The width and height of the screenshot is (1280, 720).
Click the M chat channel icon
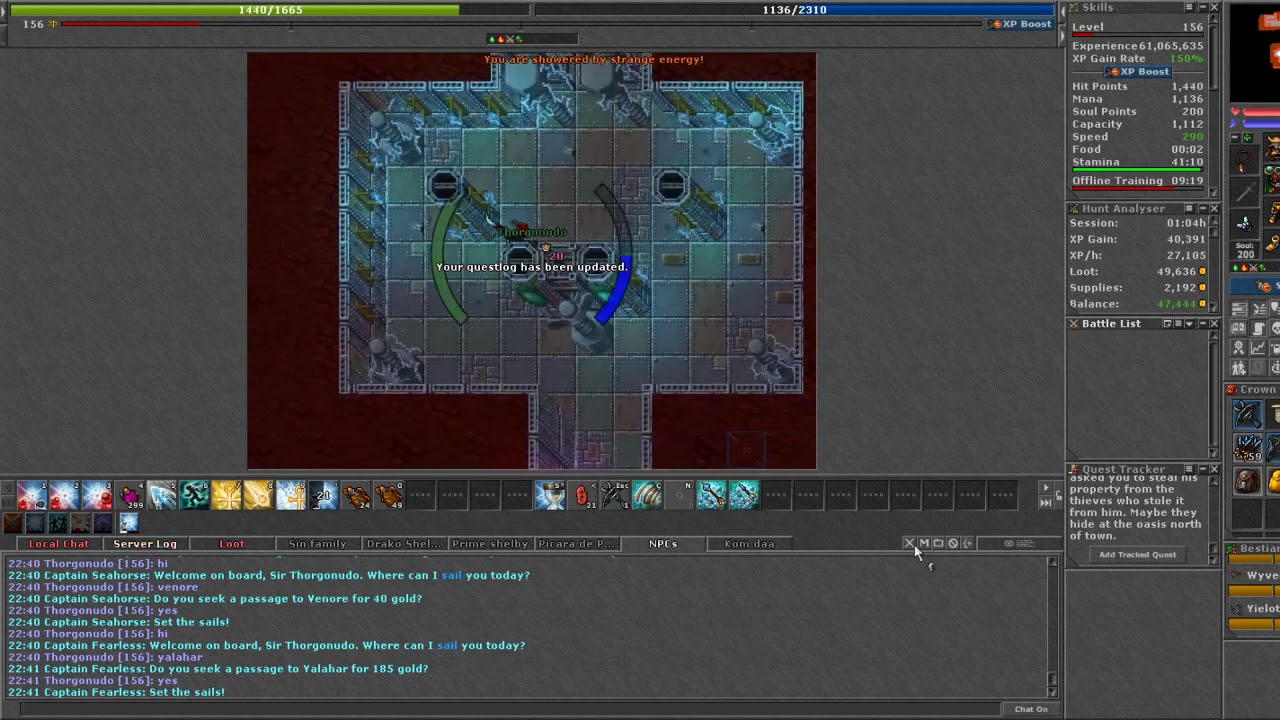point(924,544)
